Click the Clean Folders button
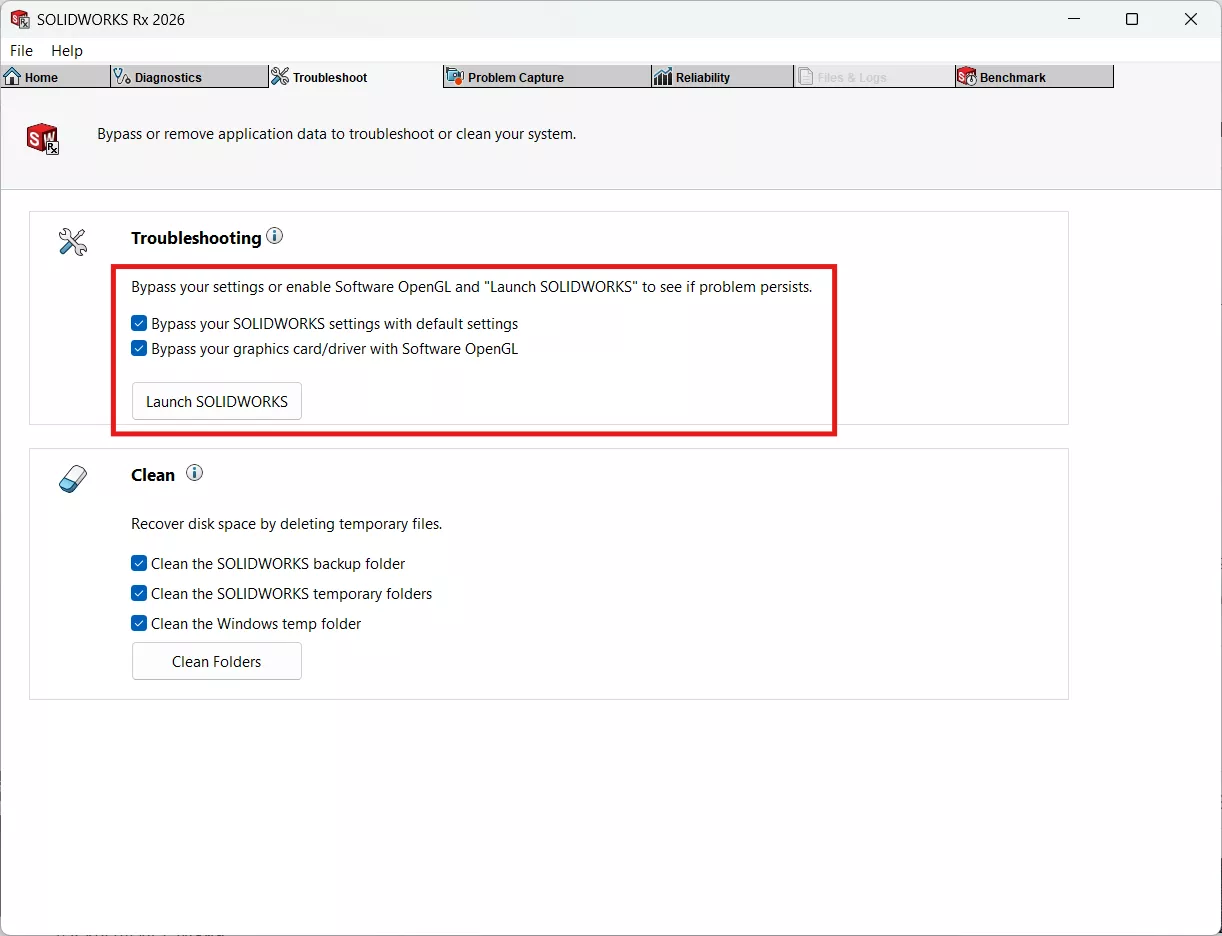This screenshot has width=1222, height=936. pyautogui.click(x=216, y=661)
